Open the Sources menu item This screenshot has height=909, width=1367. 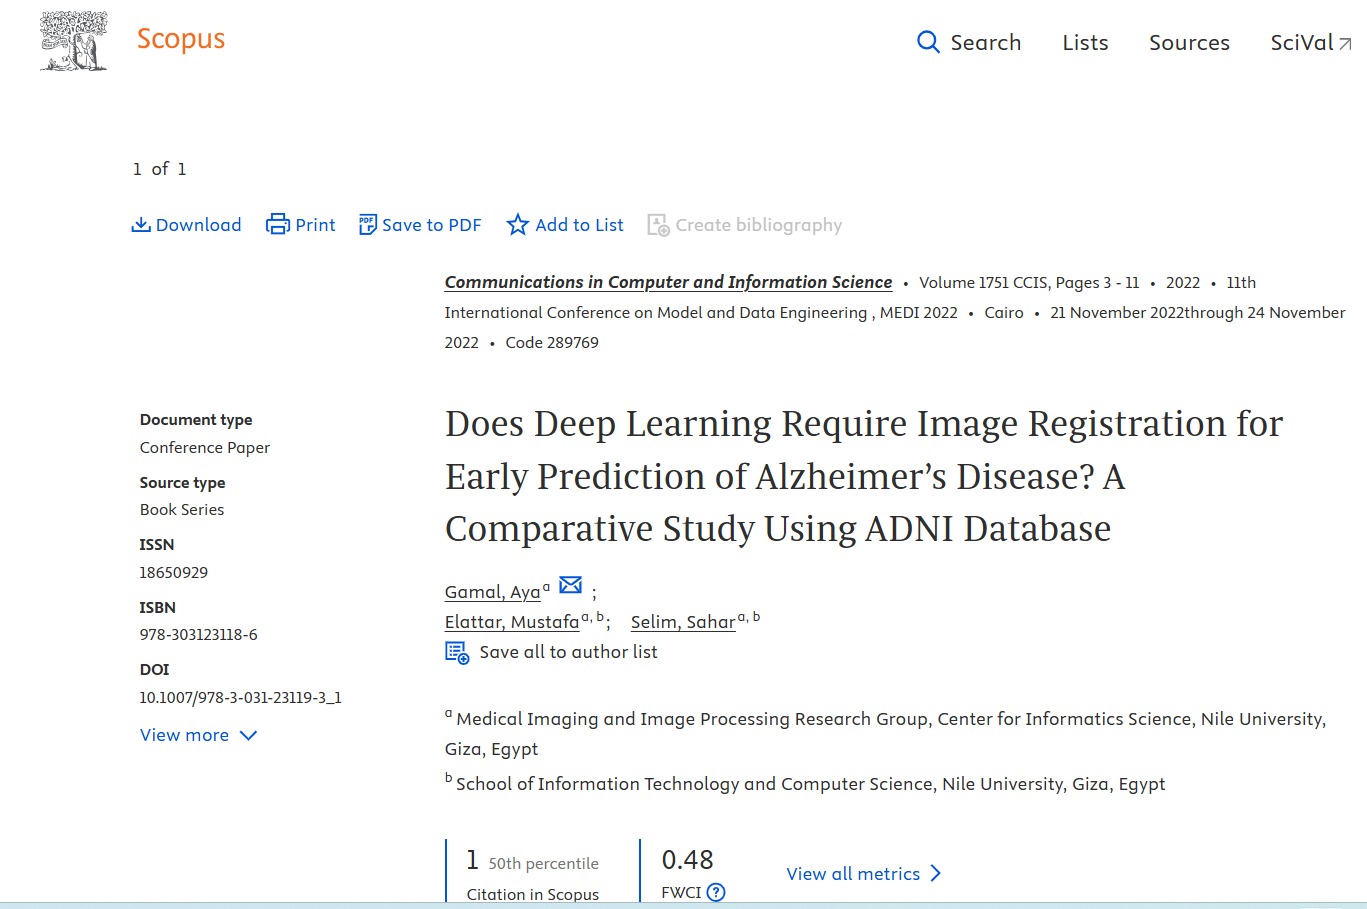(1189, 43)
